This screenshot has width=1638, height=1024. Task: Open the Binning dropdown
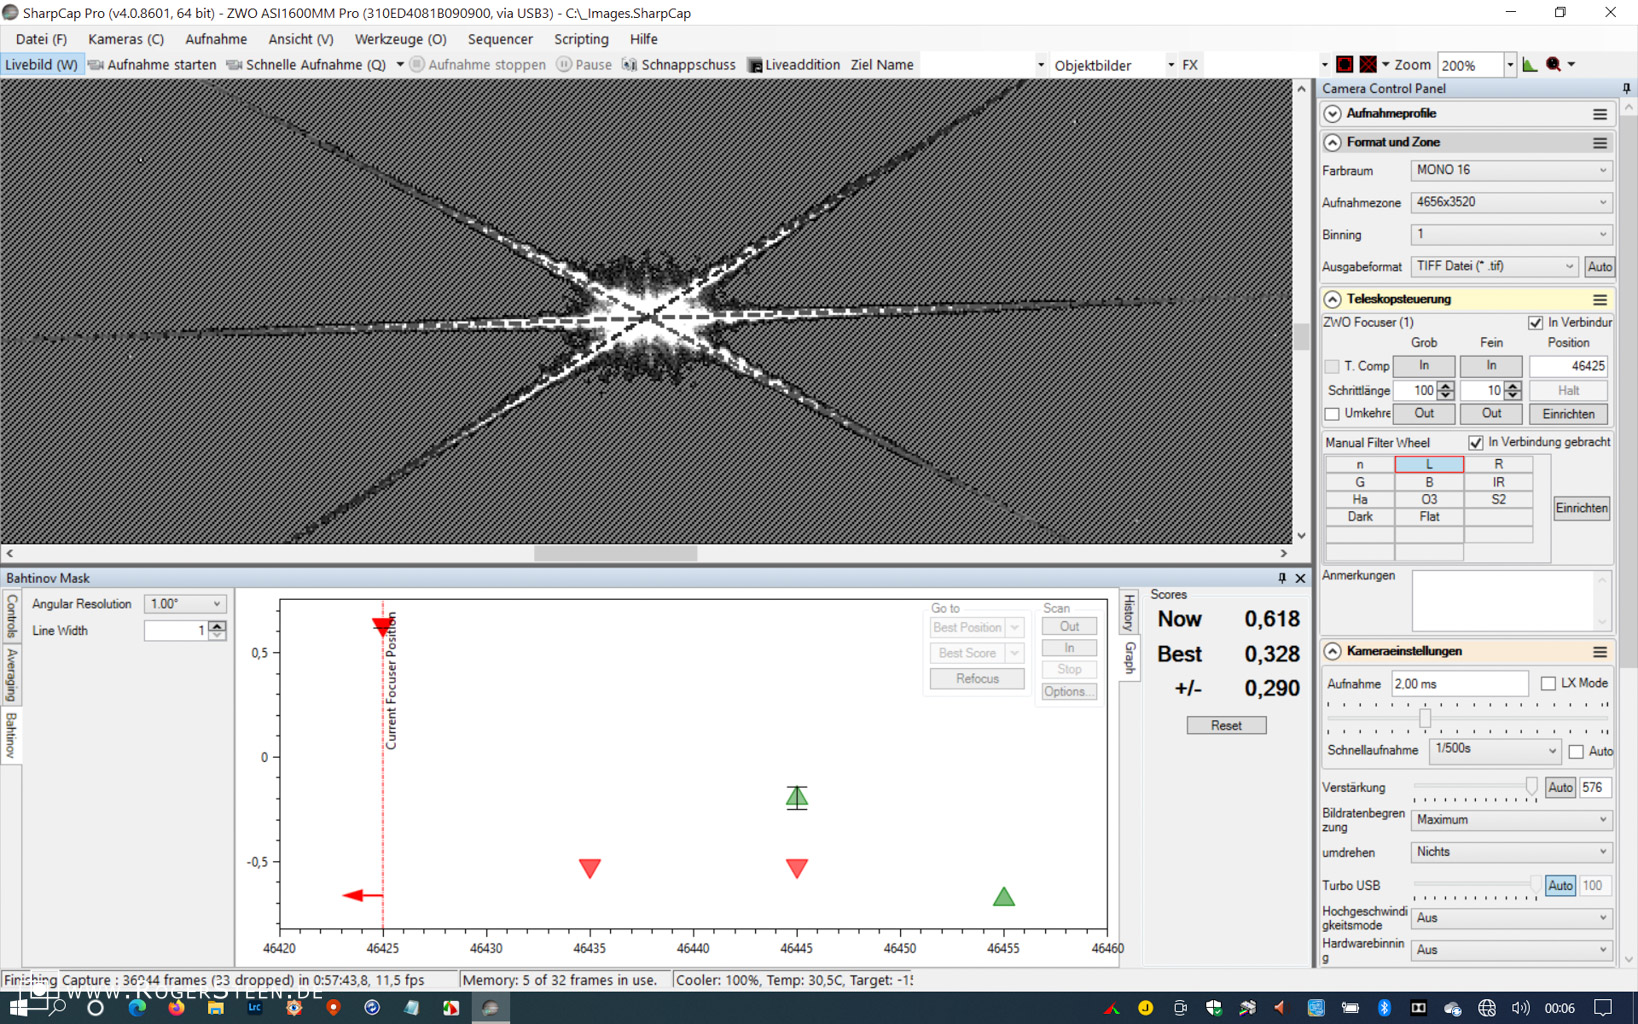(1511, 235)
